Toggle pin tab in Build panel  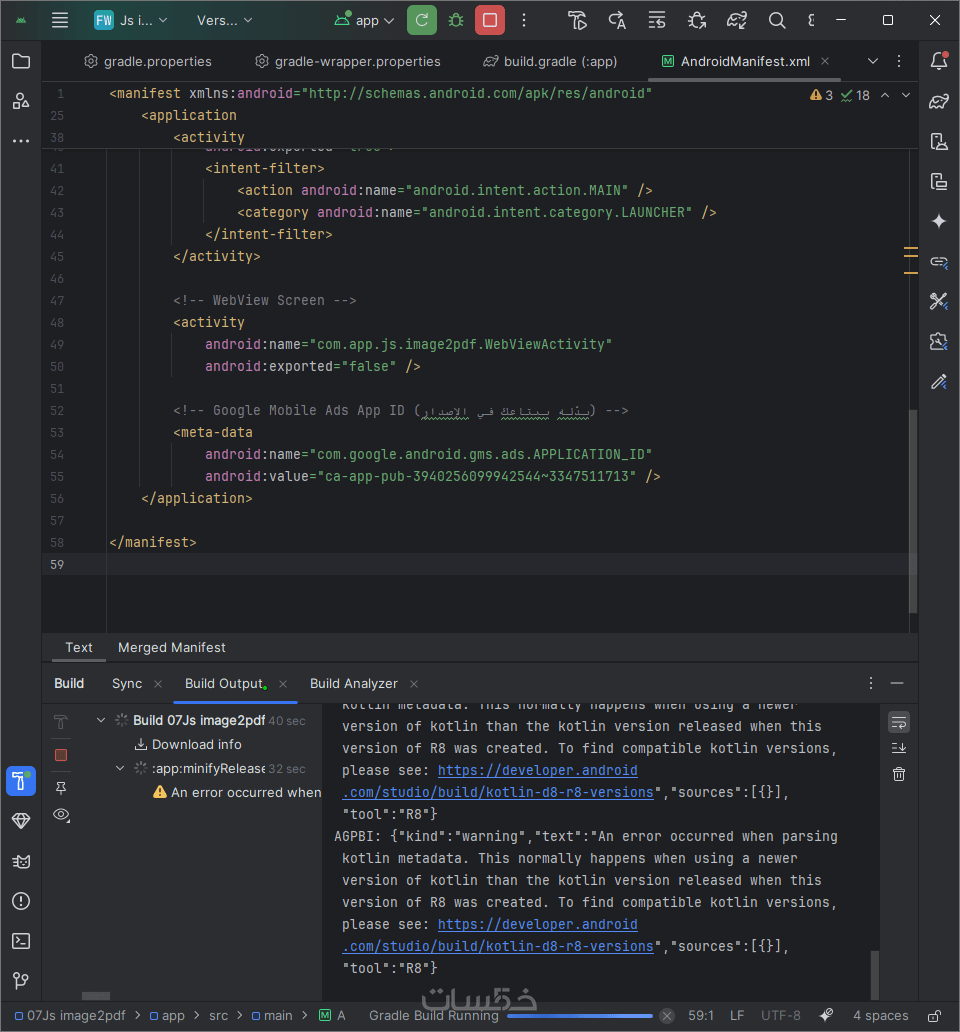point(61,787)
